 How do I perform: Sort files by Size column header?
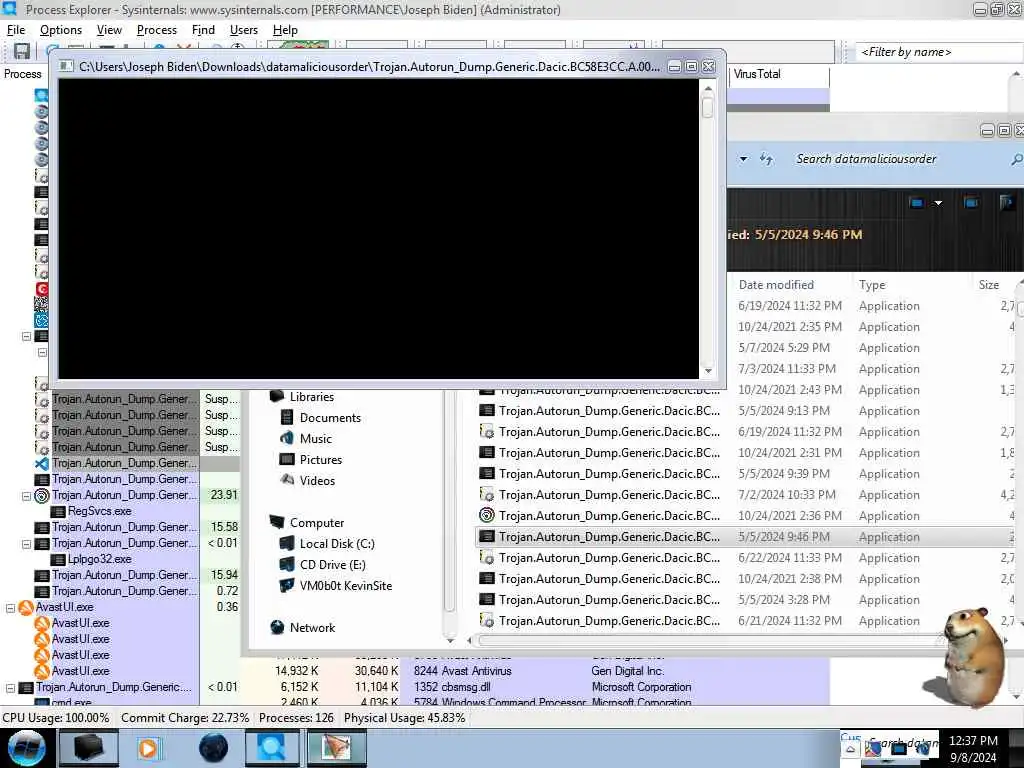(988, 285)
